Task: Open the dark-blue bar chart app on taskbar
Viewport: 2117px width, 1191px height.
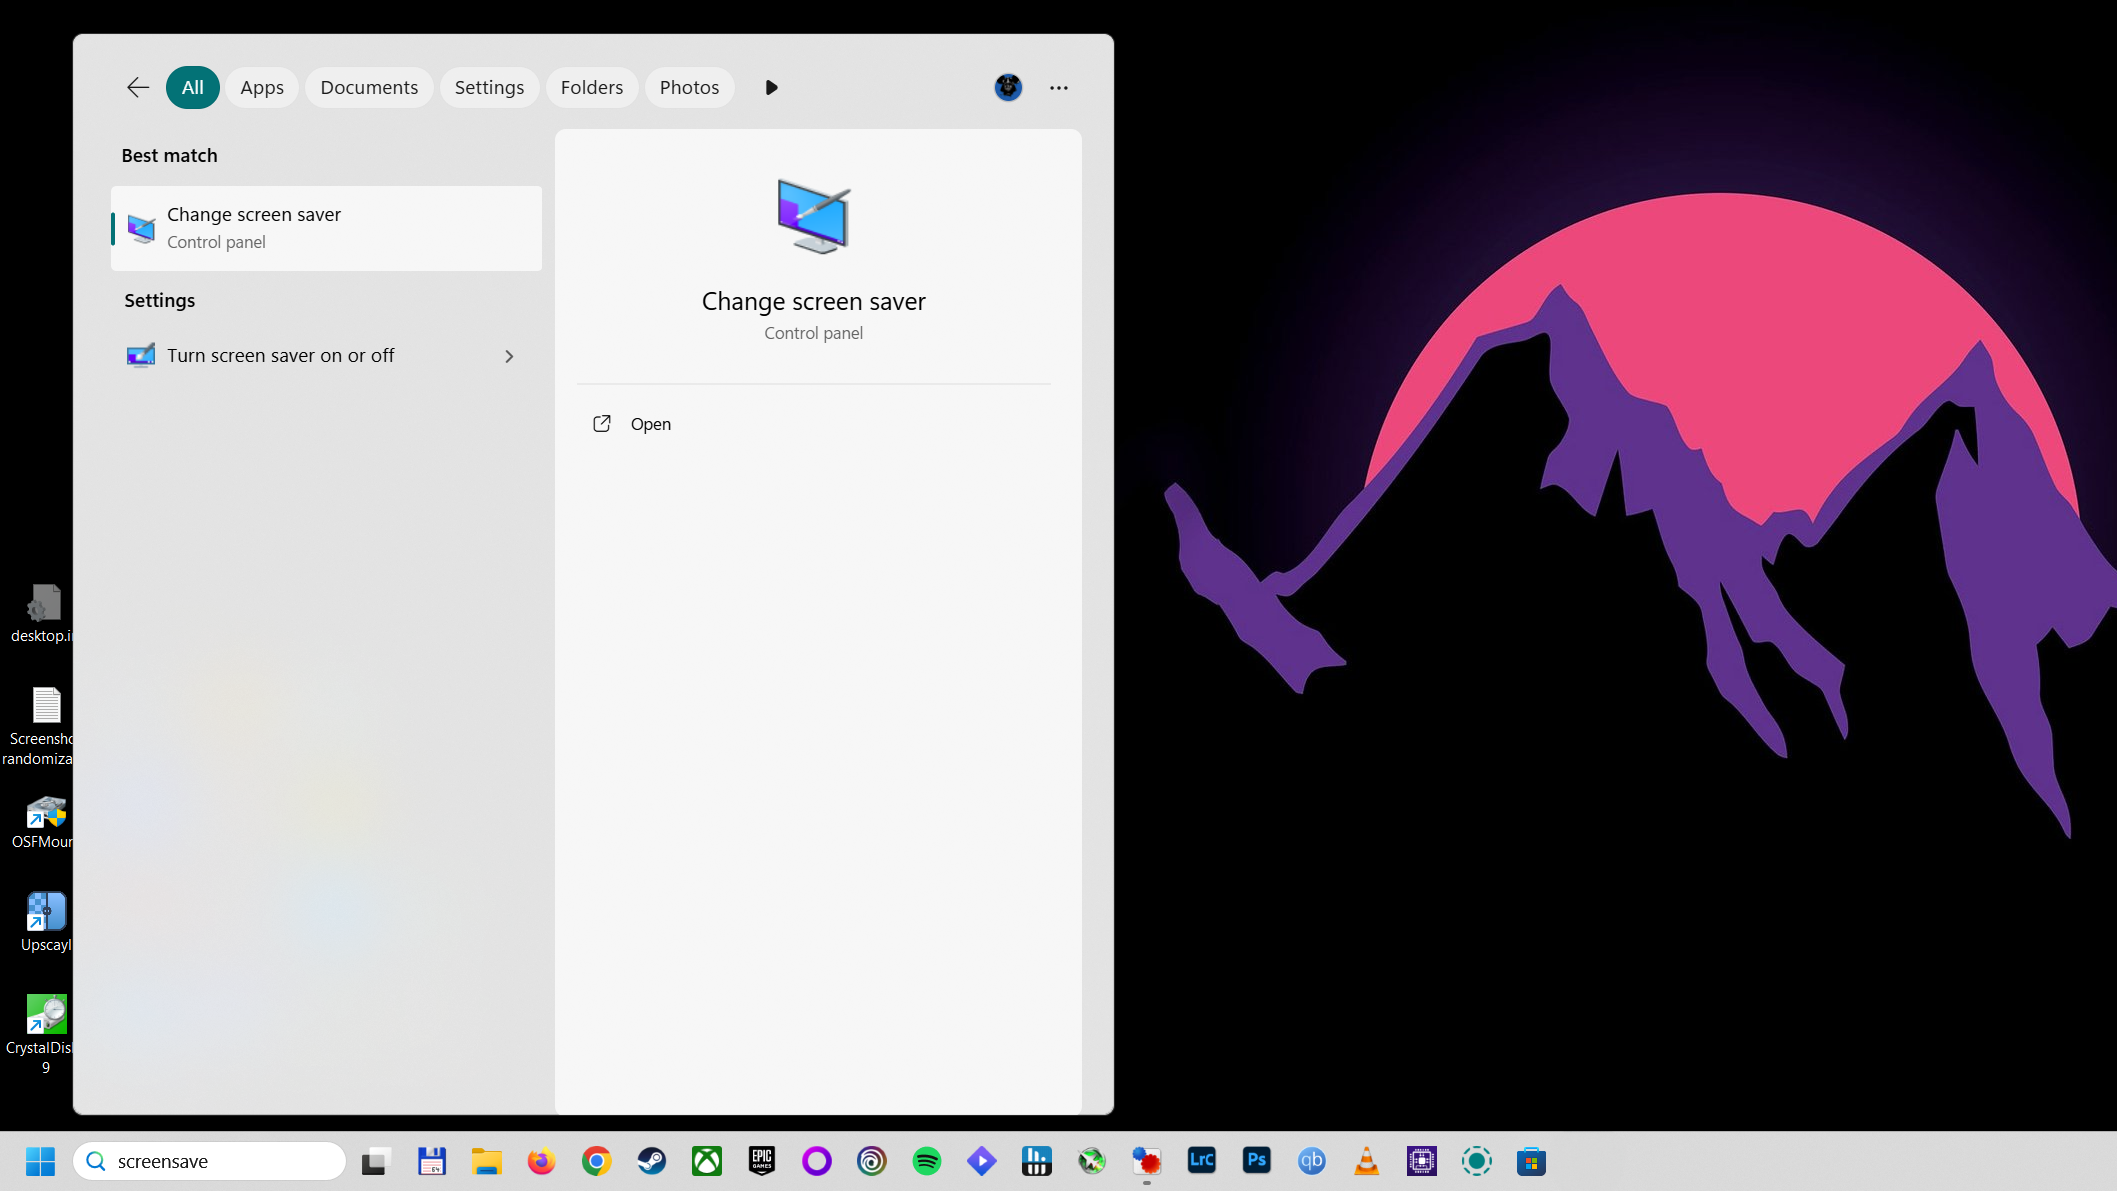Action: click(x=1037, y=1161)
